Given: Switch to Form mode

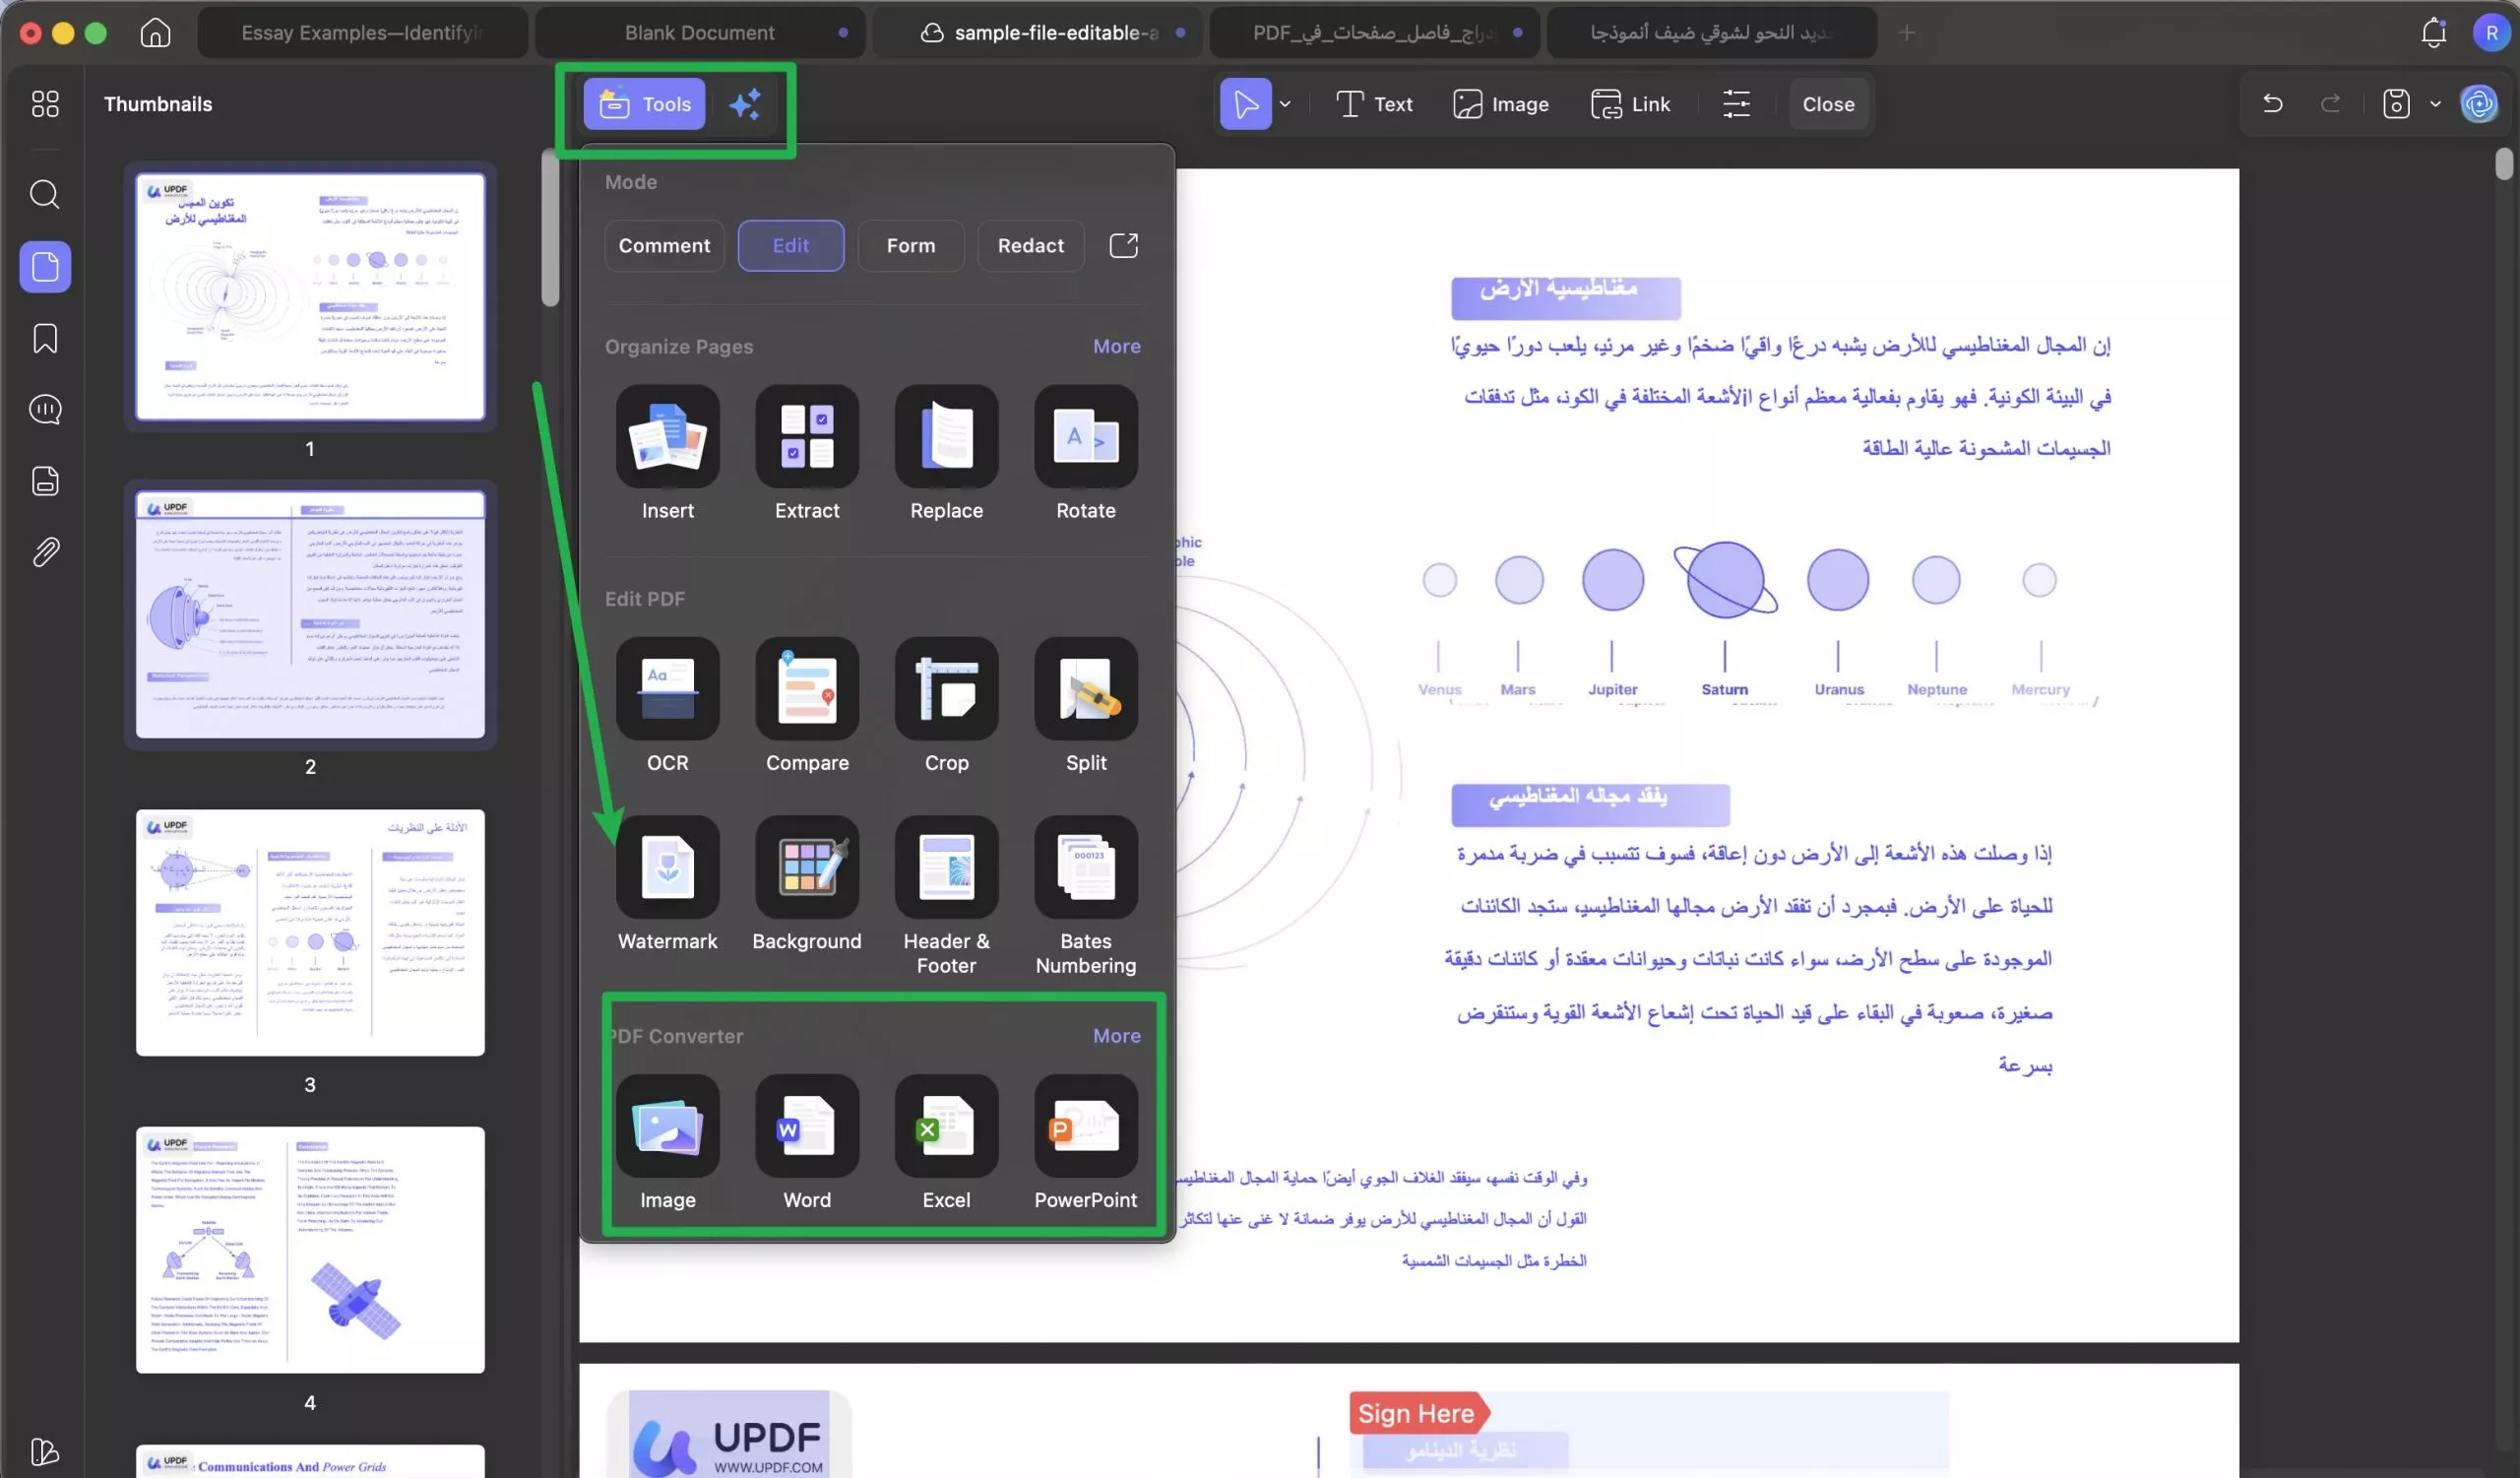Looking at the screenshot, I should point(910,245).
